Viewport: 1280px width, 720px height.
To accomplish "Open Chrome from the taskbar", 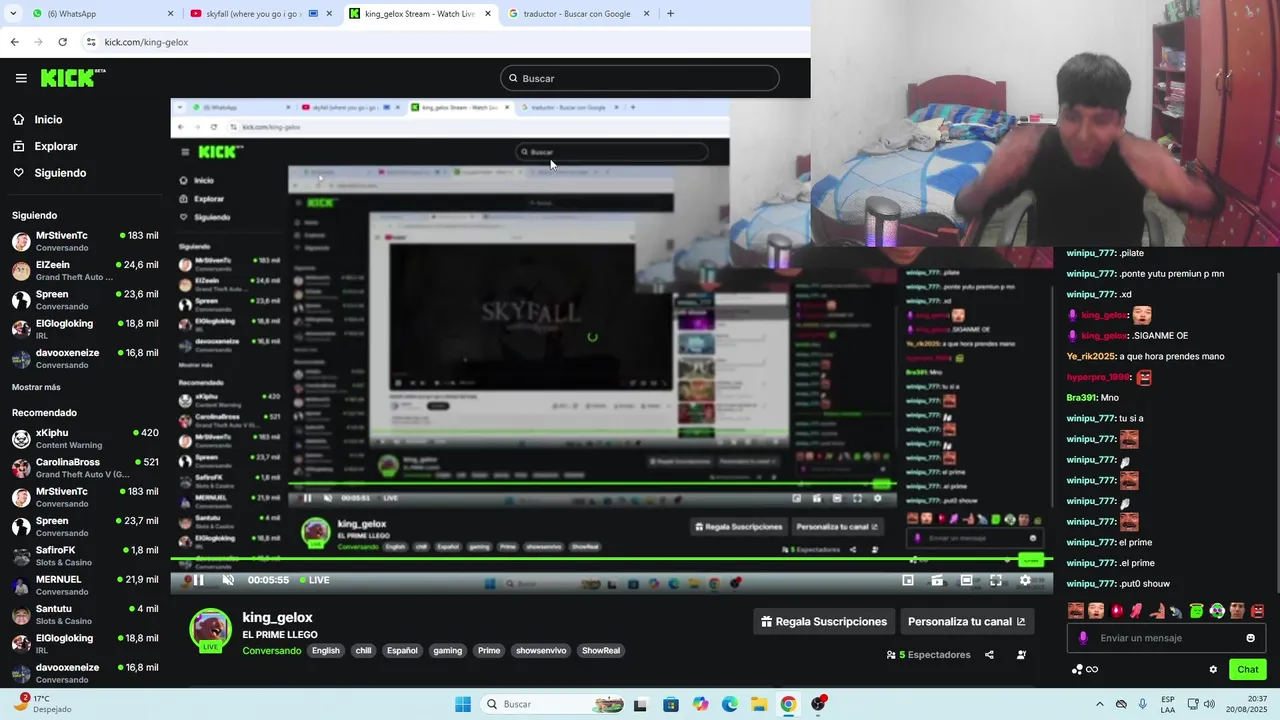I will [x=788, y=704].
